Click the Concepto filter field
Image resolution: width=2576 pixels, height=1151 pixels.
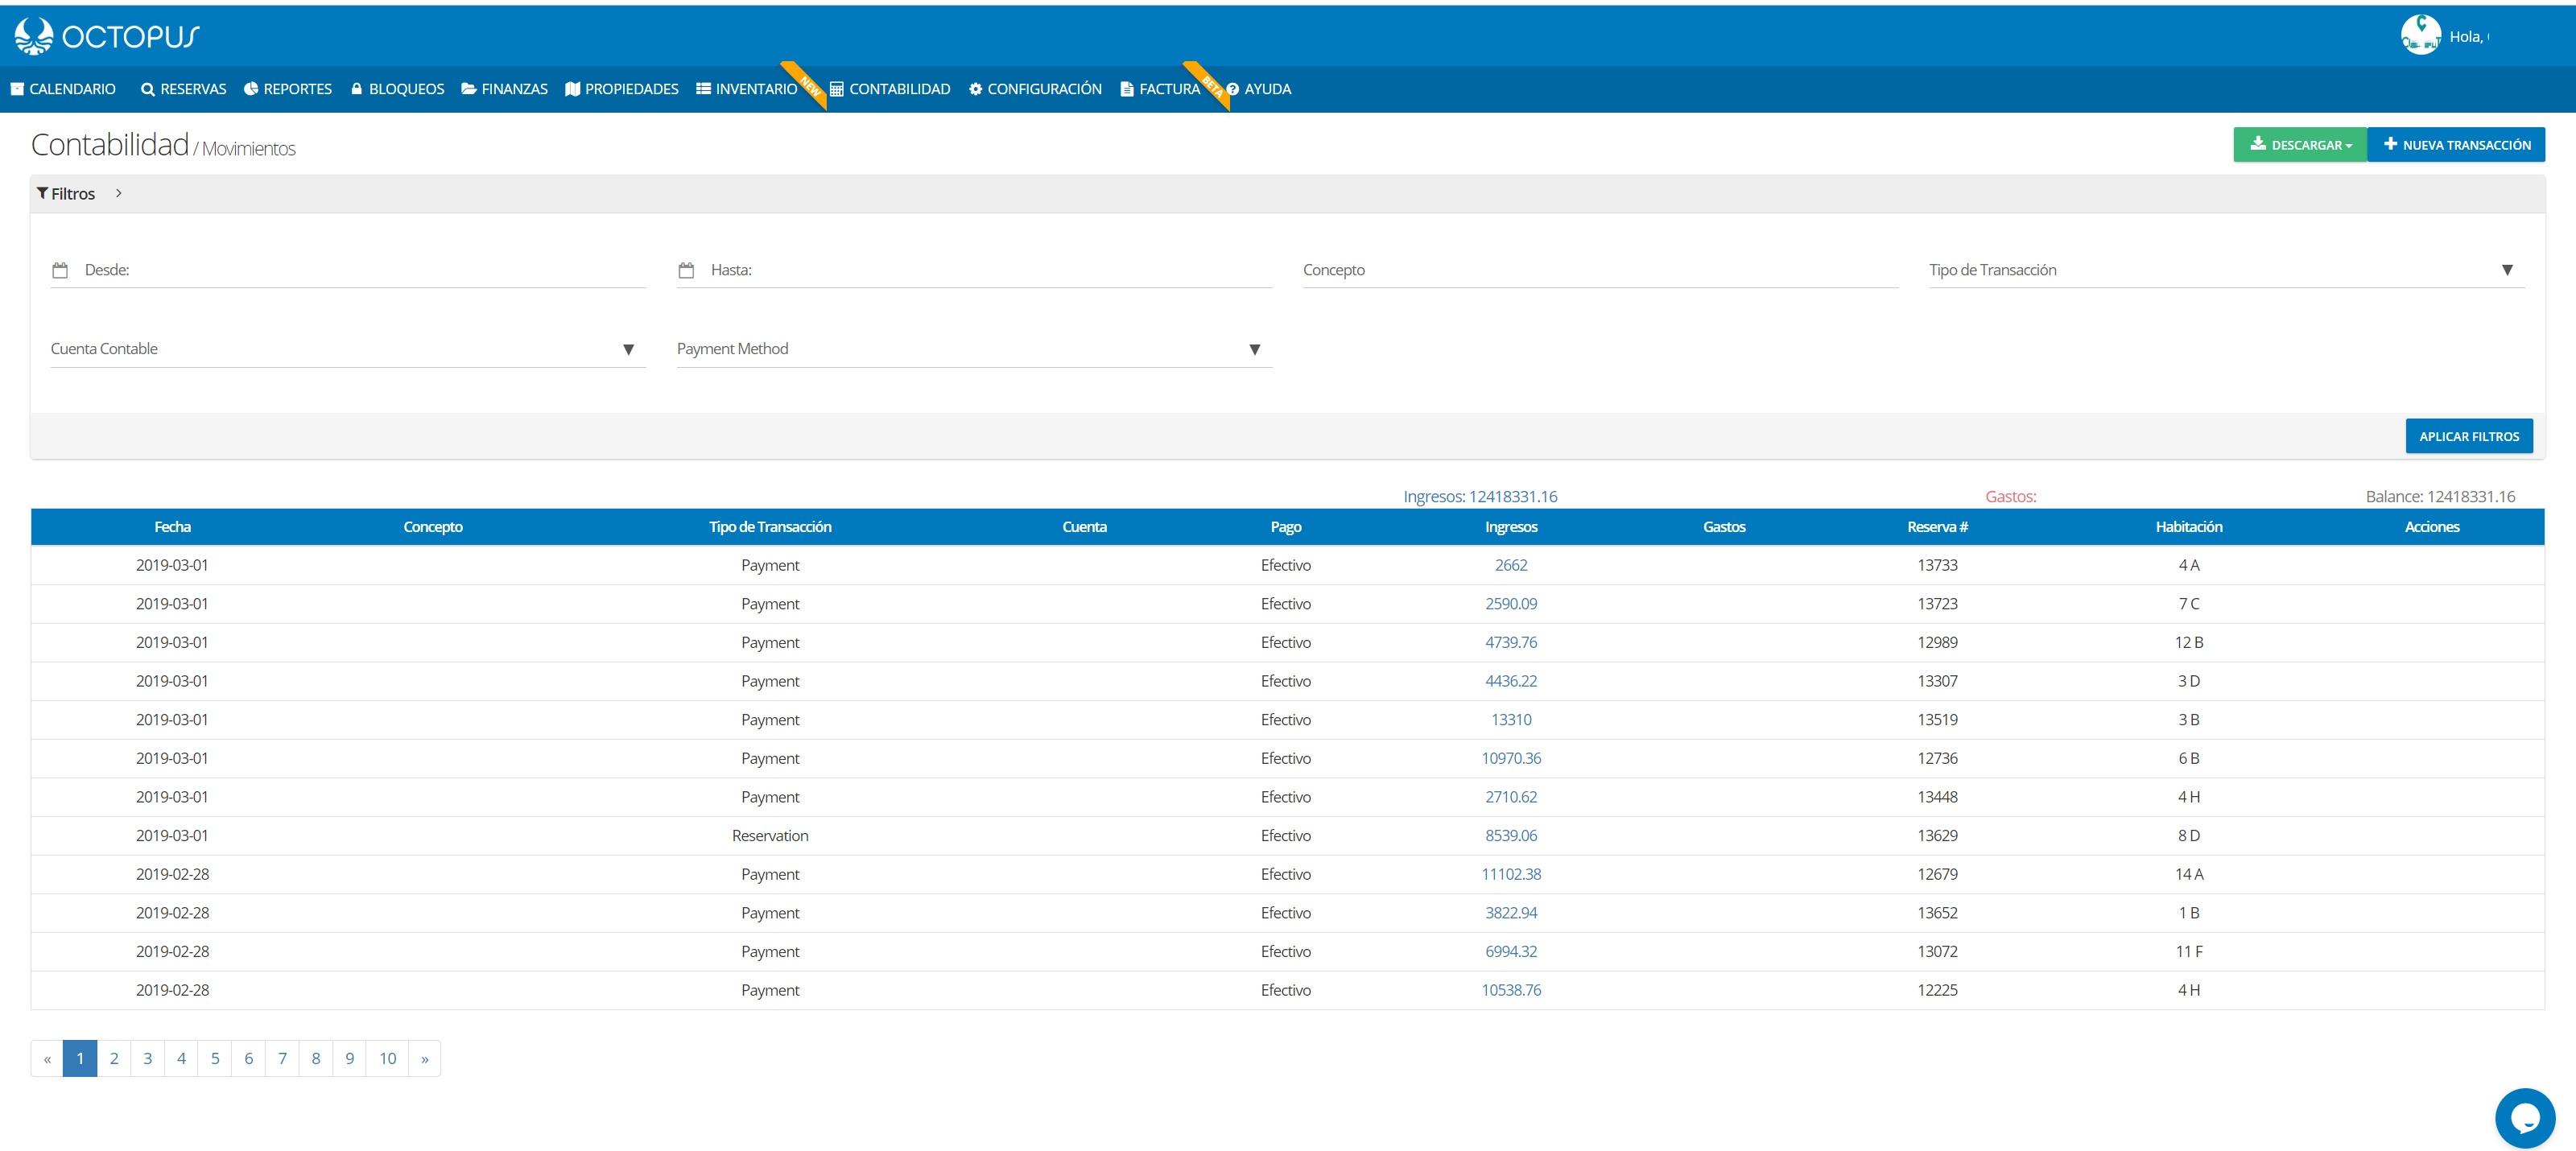1599,270
